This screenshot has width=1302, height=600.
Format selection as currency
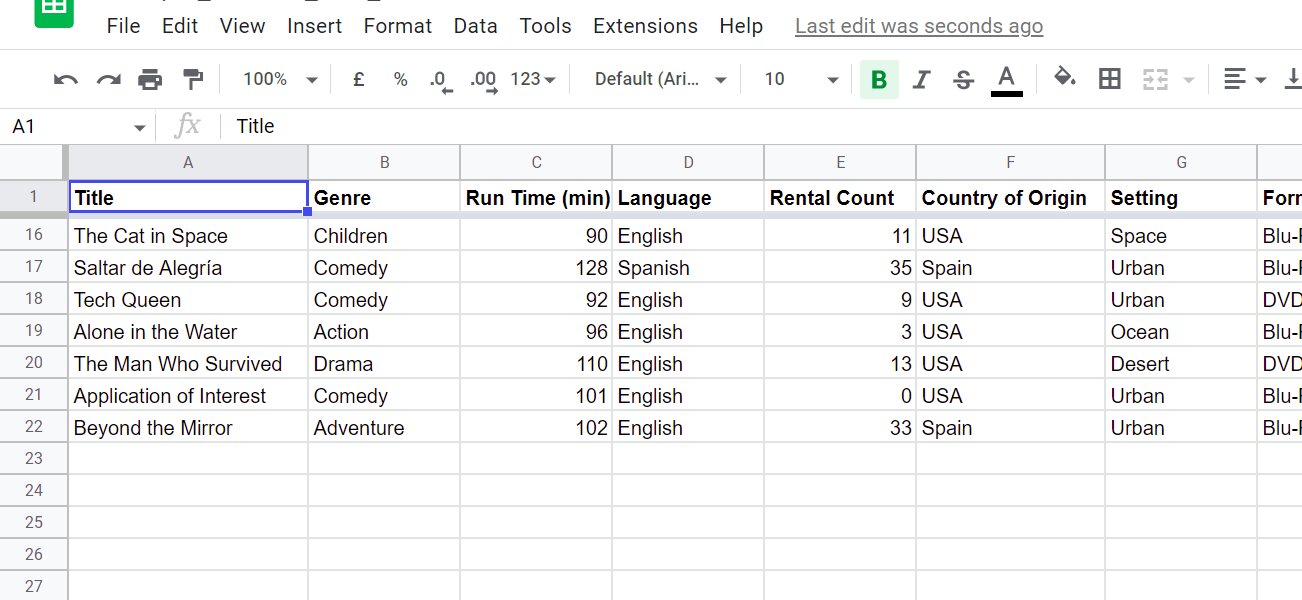pyautogui.click(x=357, y=78)
